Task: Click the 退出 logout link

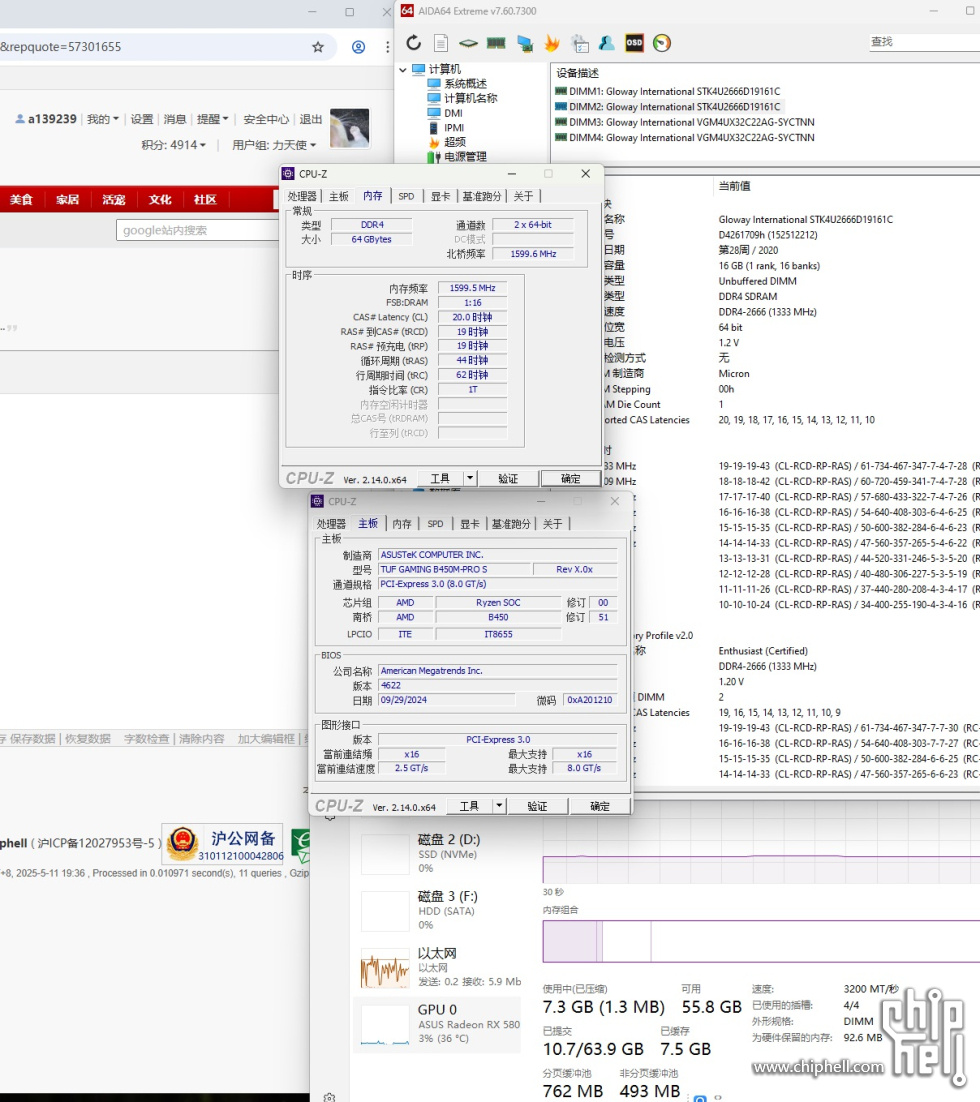Action: (311, 119)
